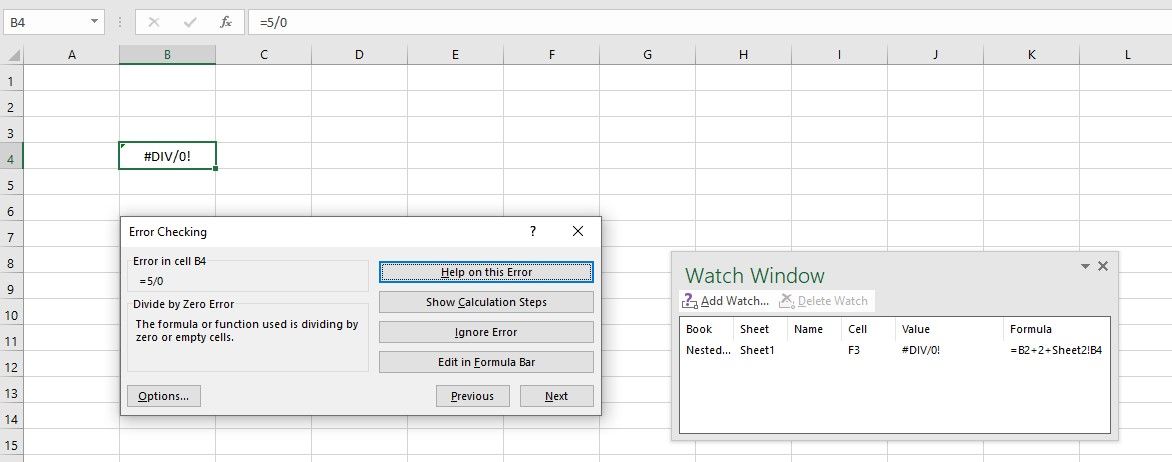
Task: Select the Nested... book entry in watch list
Action: pos(709,349)
